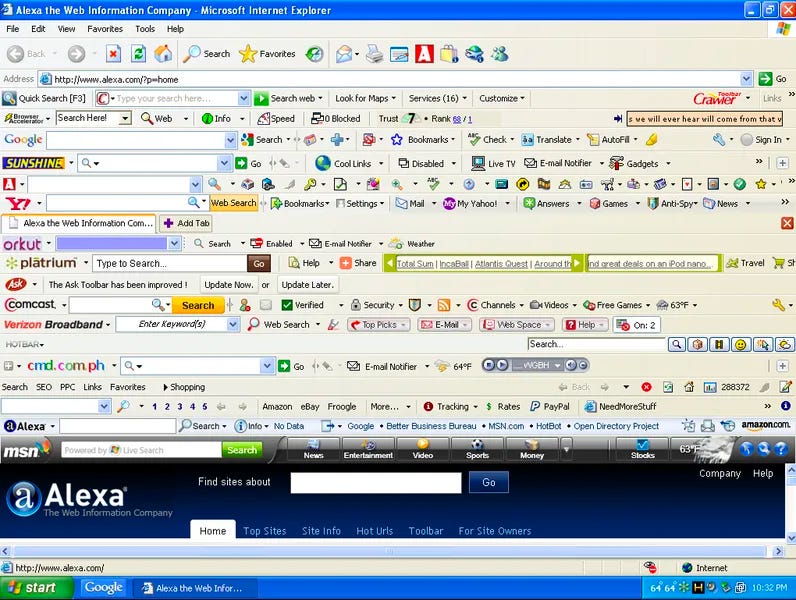
Task: Select the Site Info tab on Alexa
Action: pyautogui.click(x=321, y=531)
